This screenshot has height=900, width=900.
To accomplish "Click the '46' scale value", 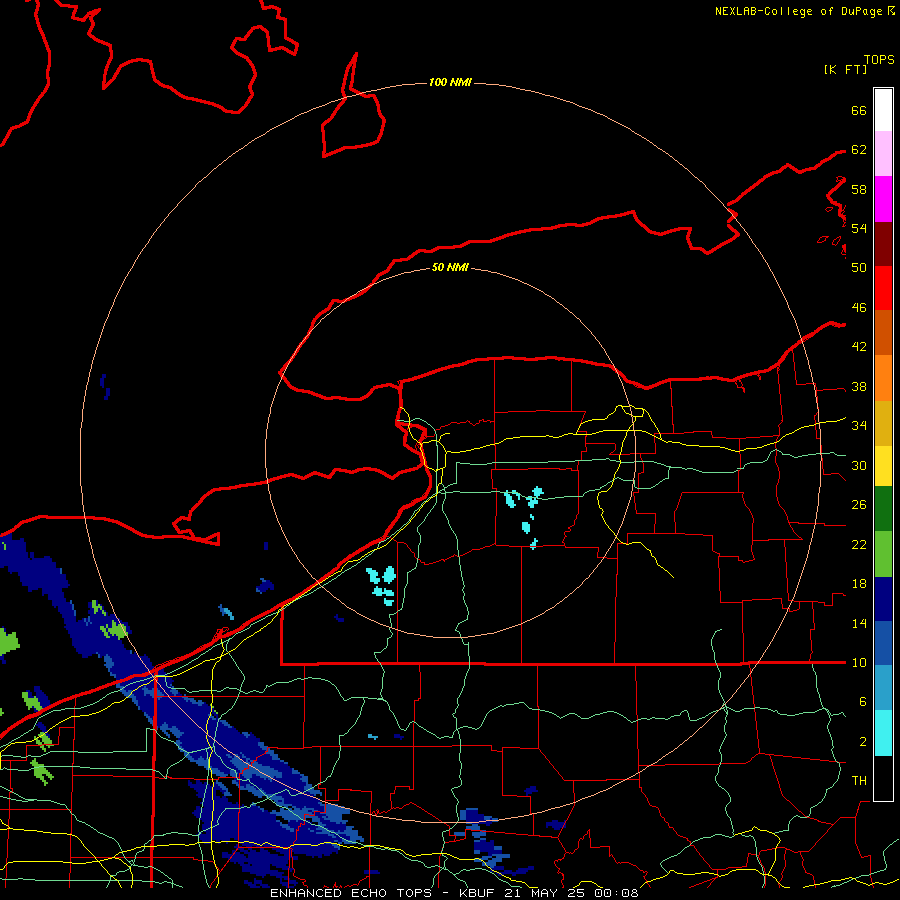I will 859,308.
